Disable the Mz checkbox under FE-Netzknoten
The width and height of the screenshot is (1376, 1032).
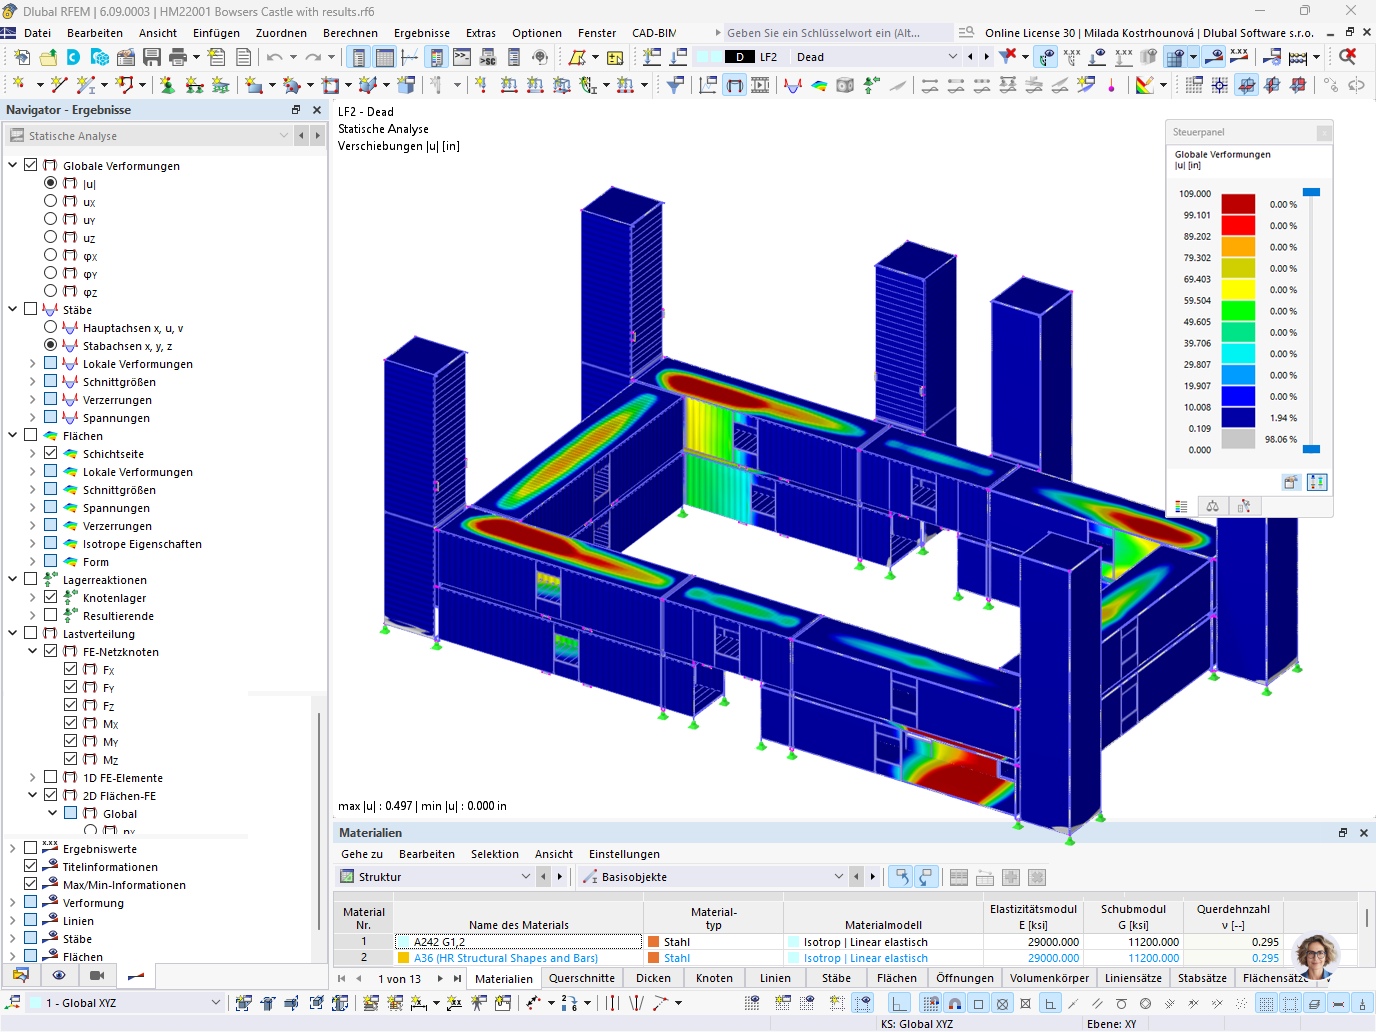71,759
